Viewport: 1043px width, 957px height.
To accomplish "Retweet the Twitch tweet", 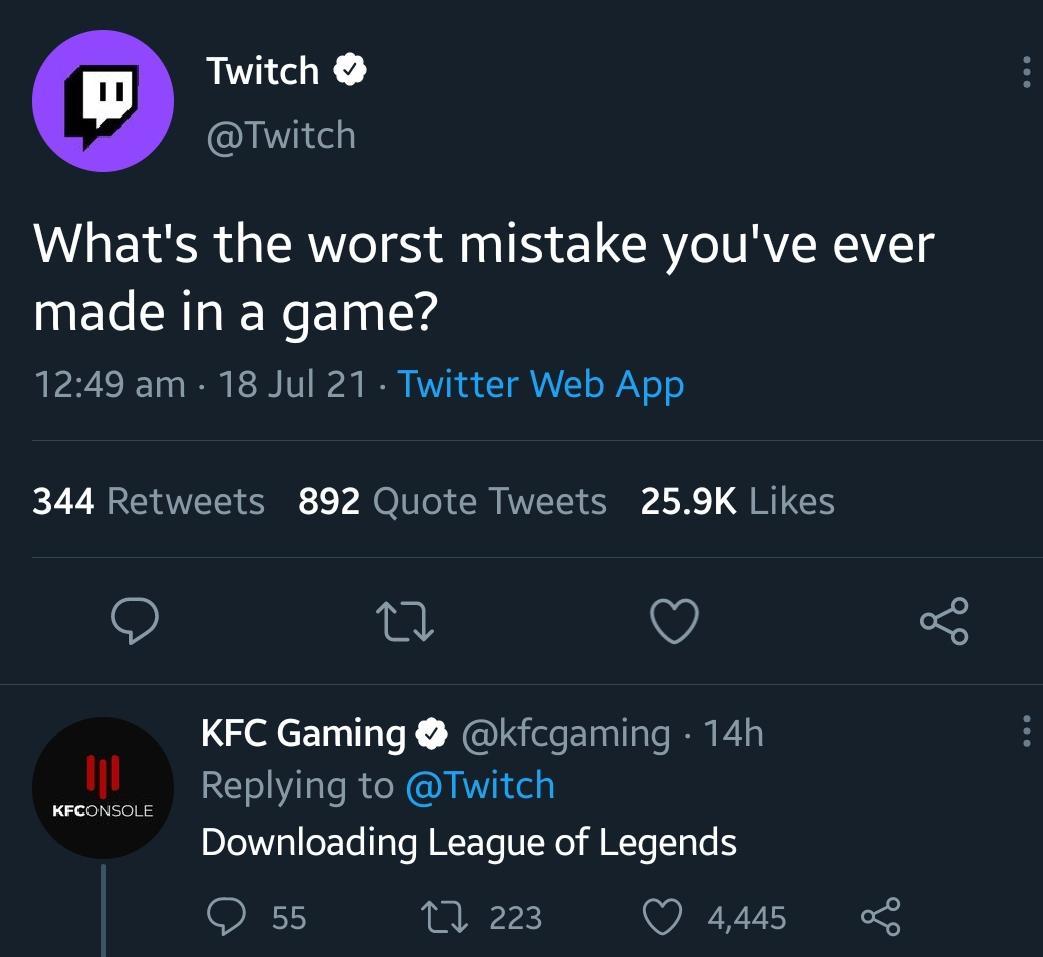I will 403,622.
